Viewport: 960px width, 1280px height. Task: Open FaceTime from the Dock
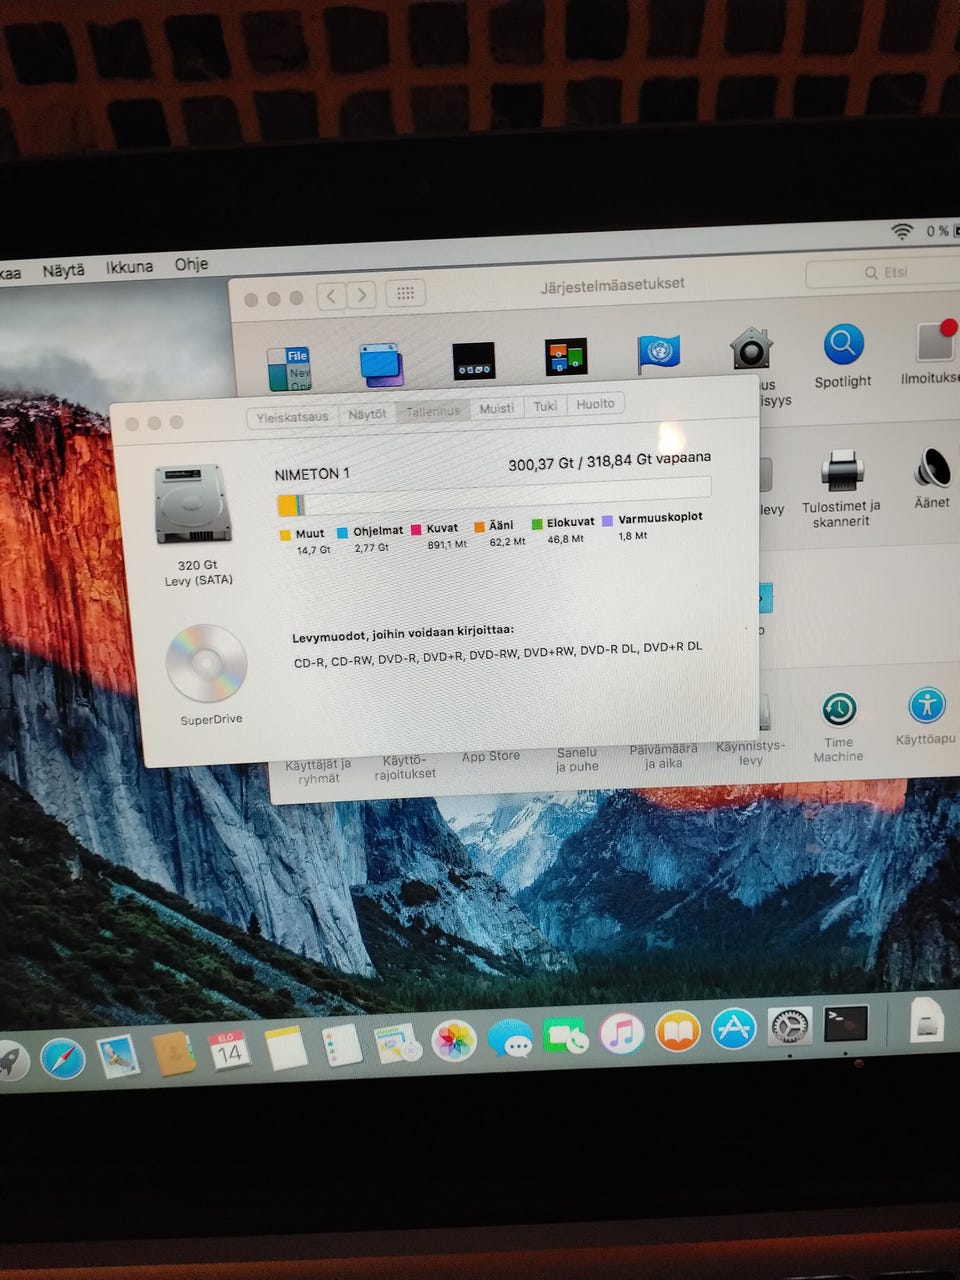(x=566, y=1037)
